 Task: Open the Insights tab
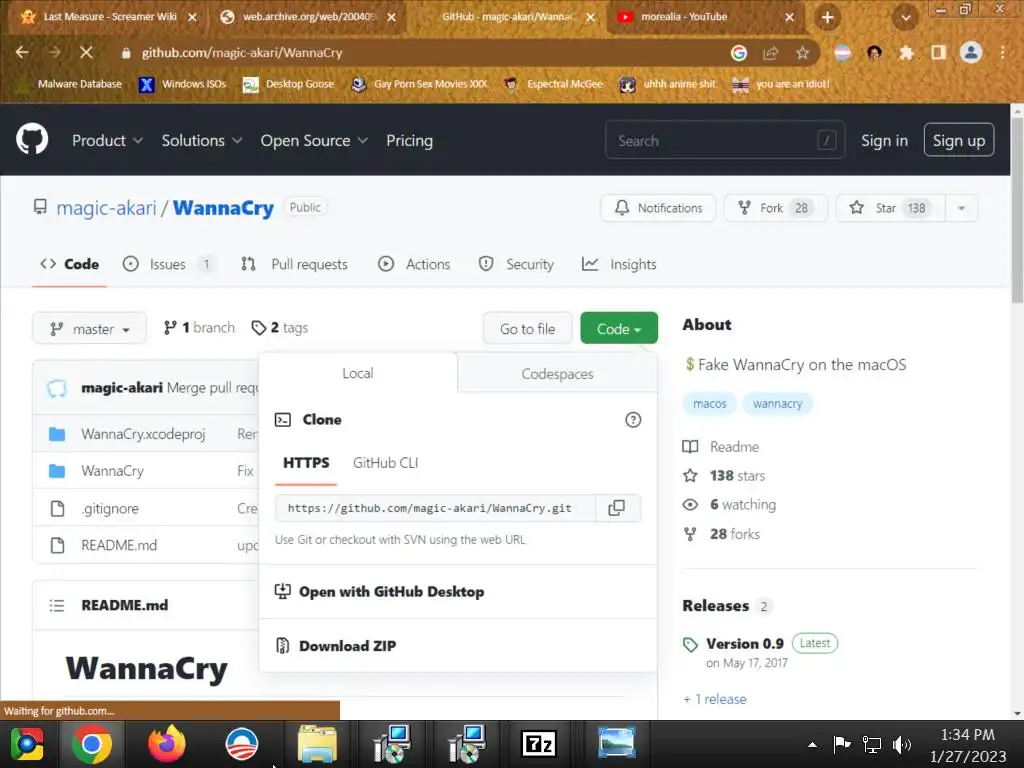(x=619, y=264)
